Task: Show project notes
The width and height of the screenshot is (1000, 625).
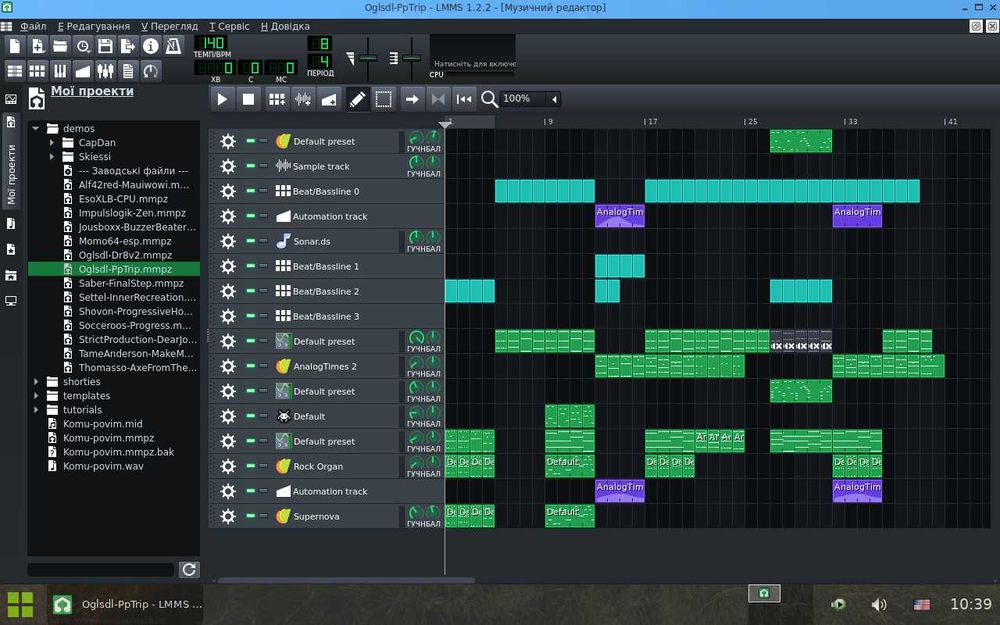Action: pyautogui.click(x=128, y=71)
